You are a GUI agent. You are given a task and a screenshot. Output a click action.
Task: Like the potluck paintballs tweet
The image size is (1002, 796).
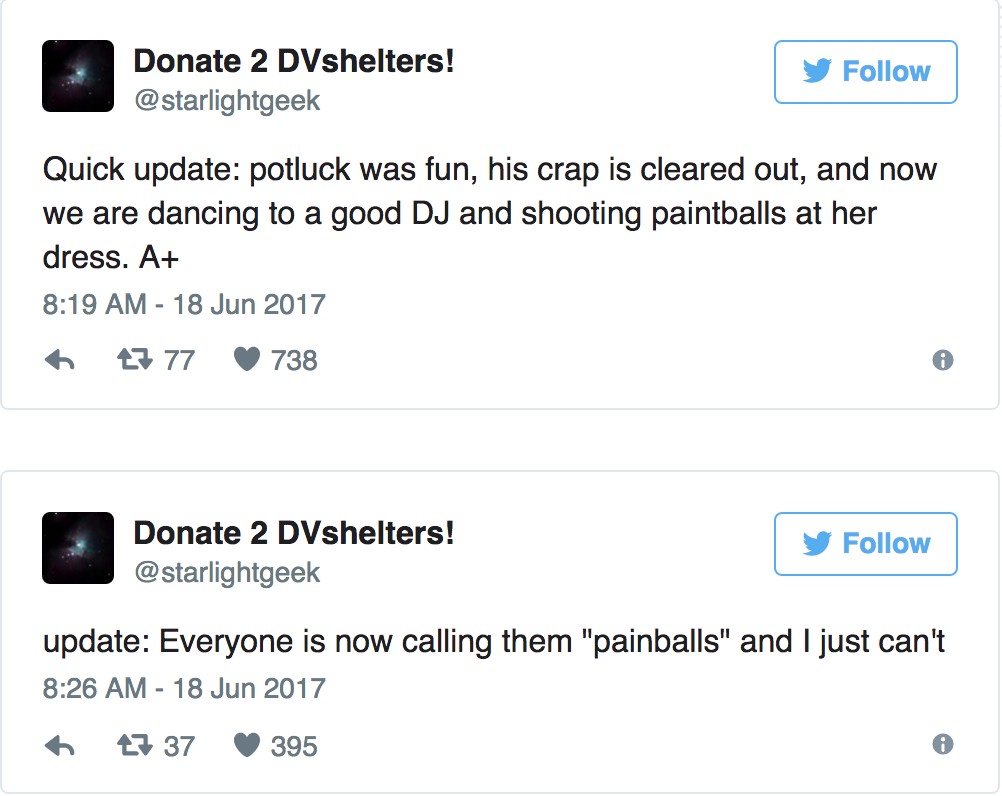[x=247, y=360]
